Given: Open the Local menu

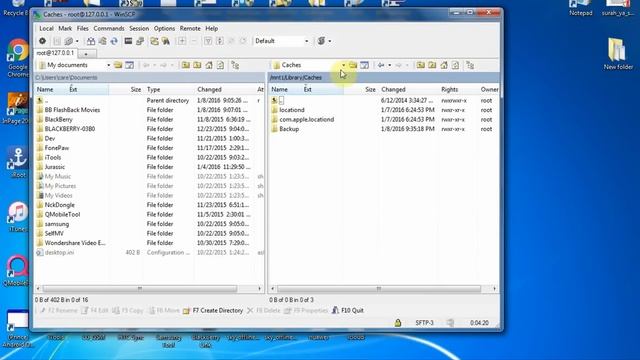Looking at the screenshot, I should pyautogui.click(x=46, y=29).
